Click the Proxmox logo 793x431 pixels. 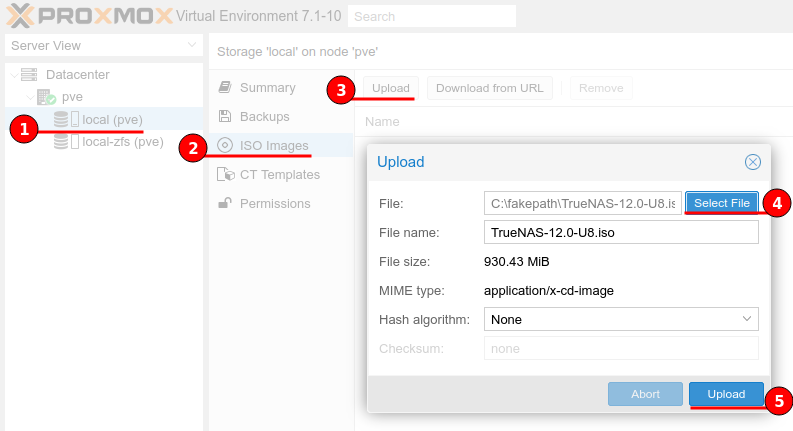pyautogui.click(x=89, y=16)
